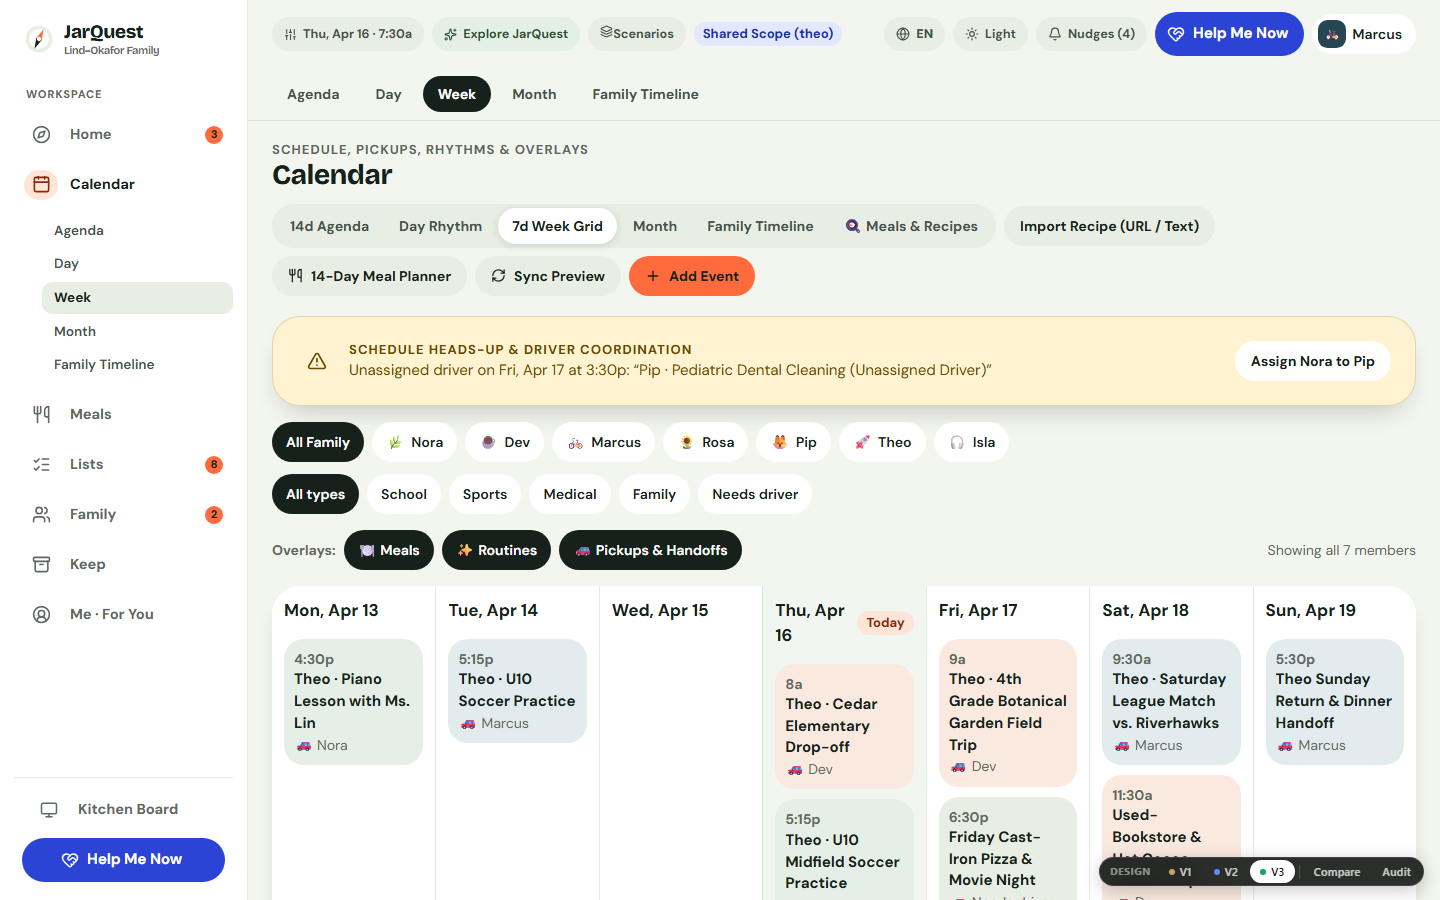The width and height of the screenshot is (1440, 900).
Task: Click the Kitchen Board monitor icon
Action: click(x=49, y=809)
